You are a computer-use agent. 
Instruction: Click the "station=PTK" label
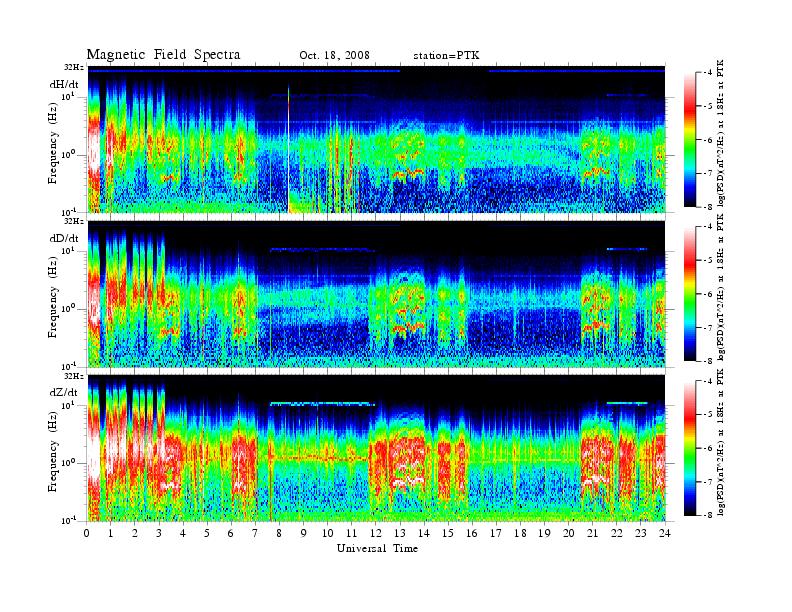(x=447, y=55)
